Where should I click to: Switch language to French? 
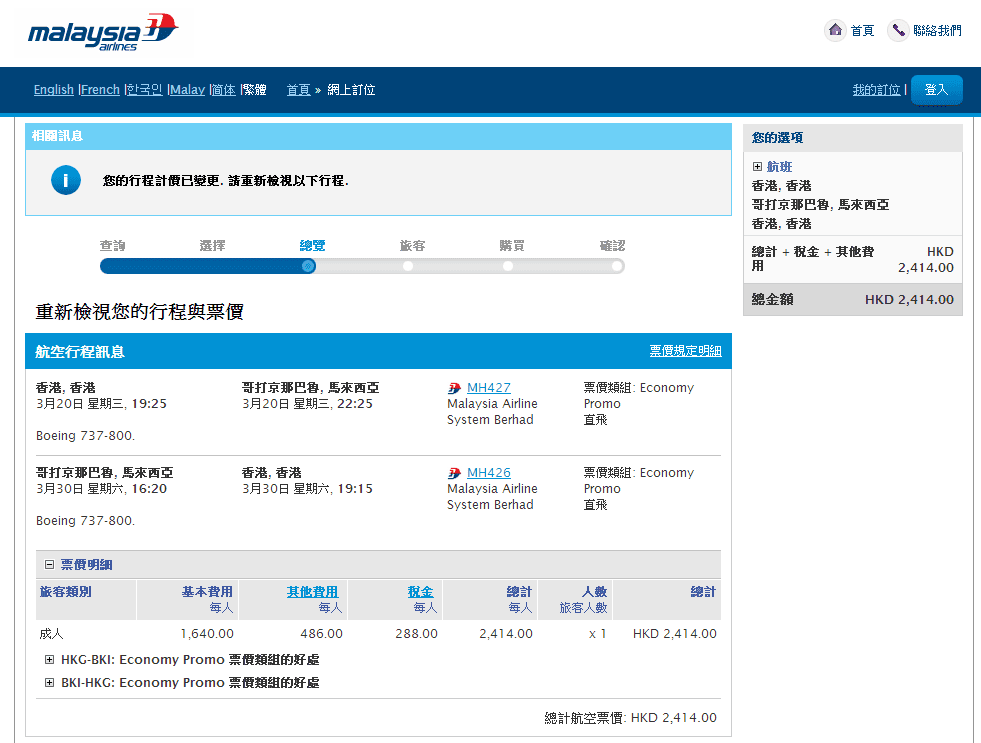coord(101,90)
